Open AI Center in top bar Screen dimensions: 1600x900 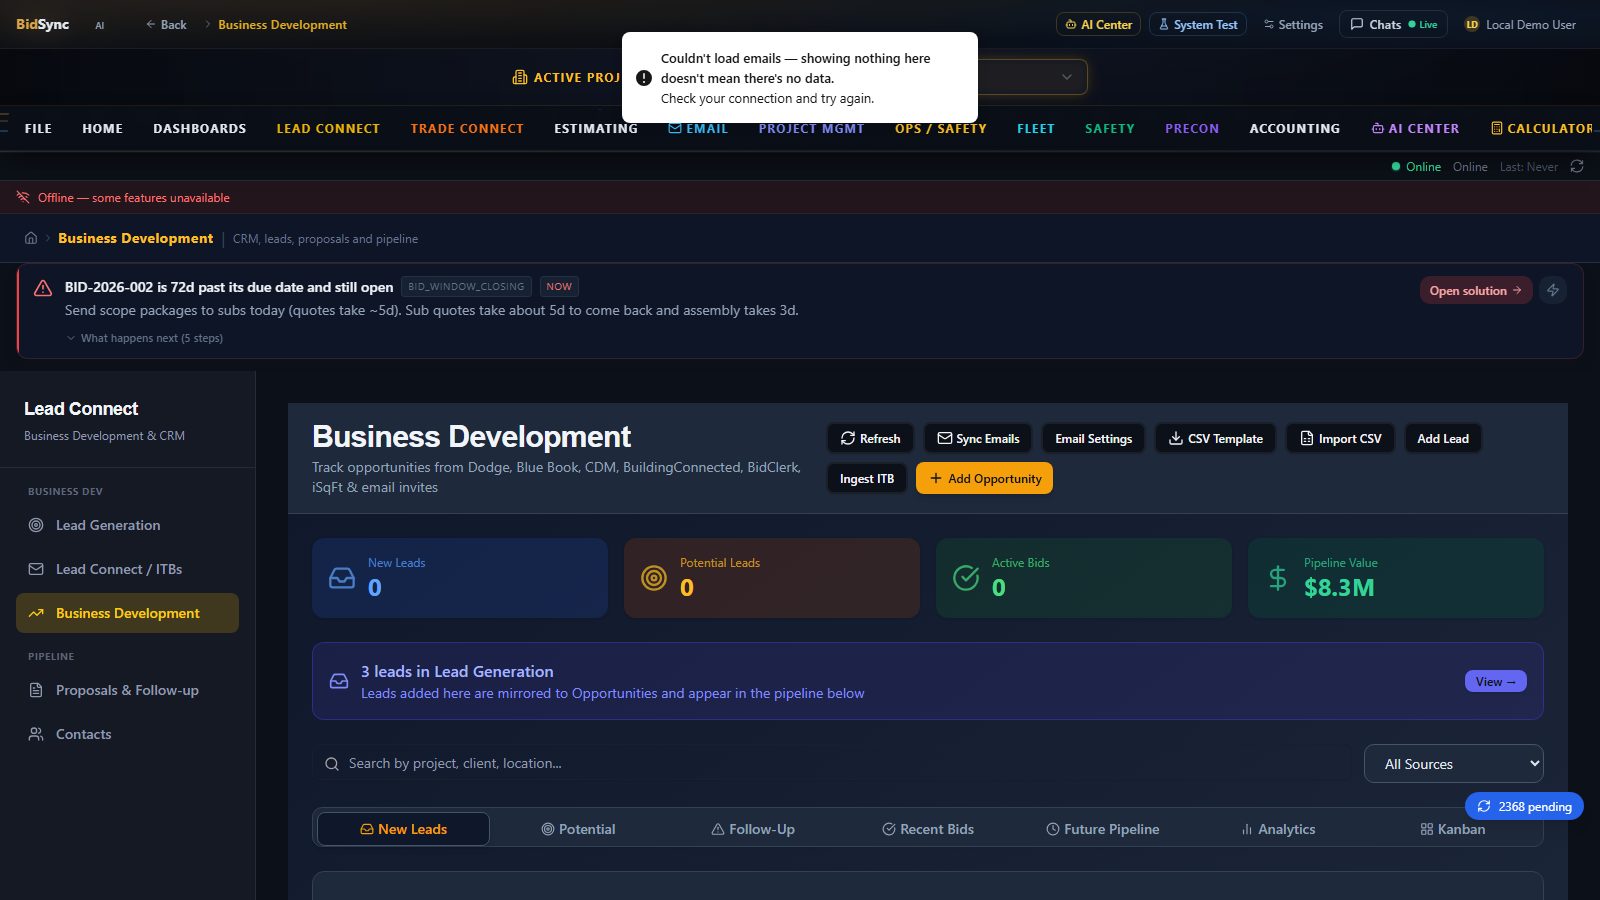click(x=1098, y=24)
